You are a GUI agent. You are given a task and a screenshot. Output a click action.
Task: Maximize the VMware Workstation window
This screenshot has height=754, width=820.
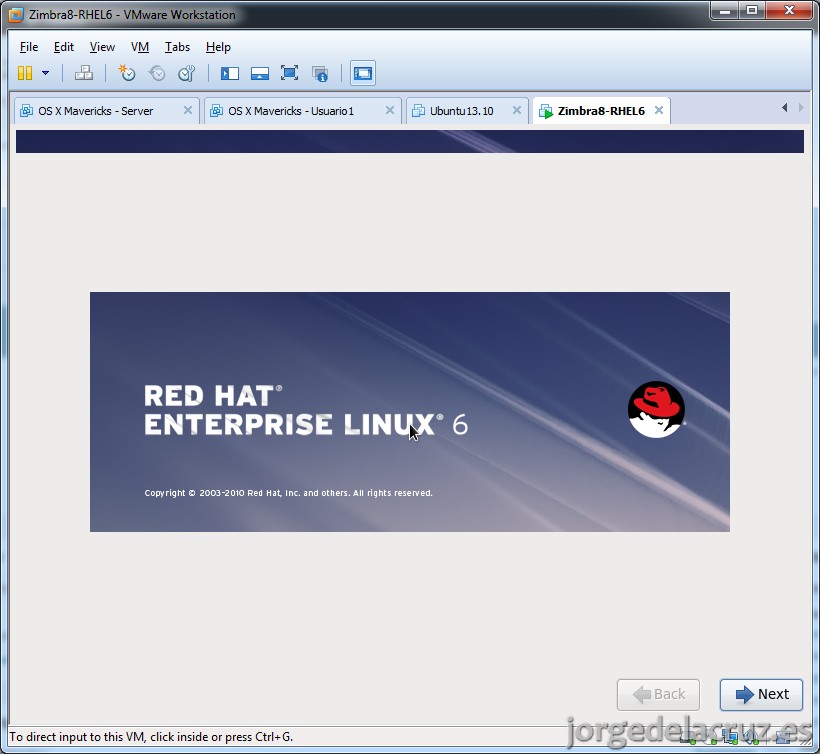point(752,11)
